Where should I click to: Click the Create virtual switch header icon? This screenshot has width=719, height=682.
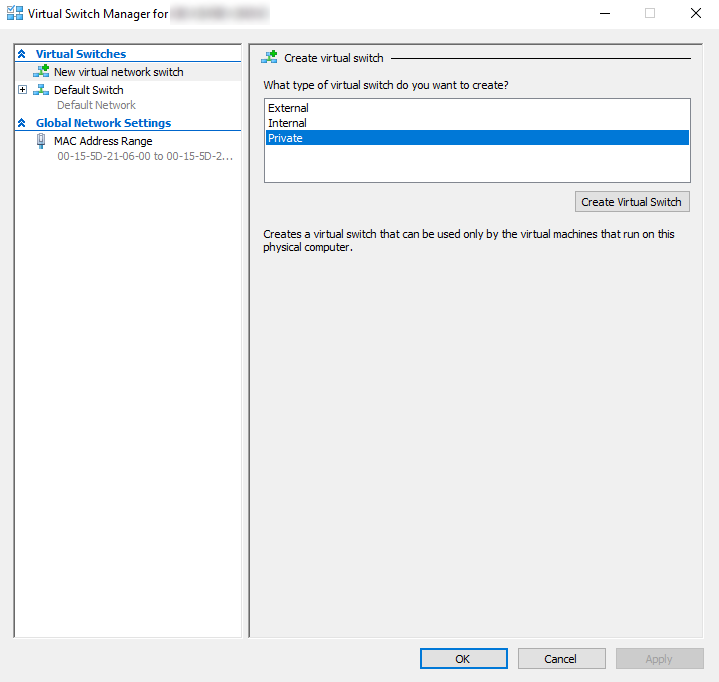tap(269, 58)
